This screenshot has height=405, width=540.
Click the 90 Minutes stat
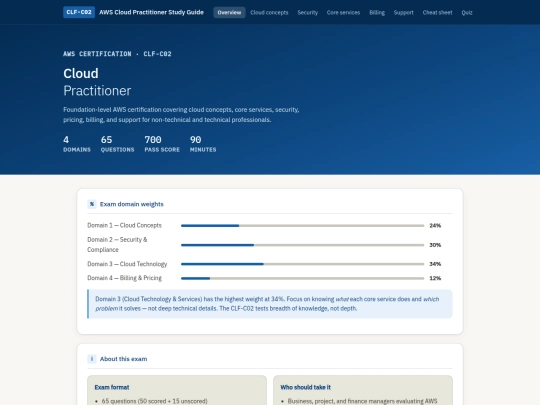point(203,144)
